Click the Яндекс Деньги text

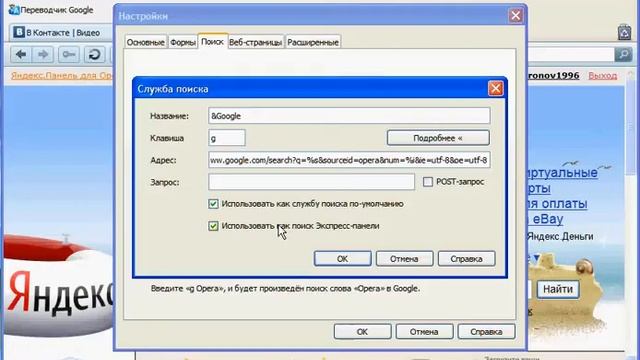coord(560,236)
